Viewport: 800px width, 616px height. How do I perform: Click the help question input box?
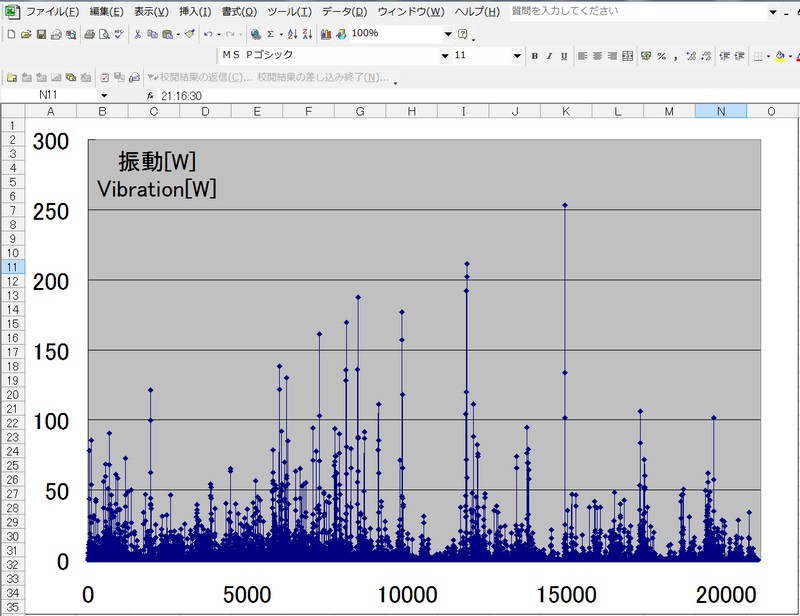point(638,11)
